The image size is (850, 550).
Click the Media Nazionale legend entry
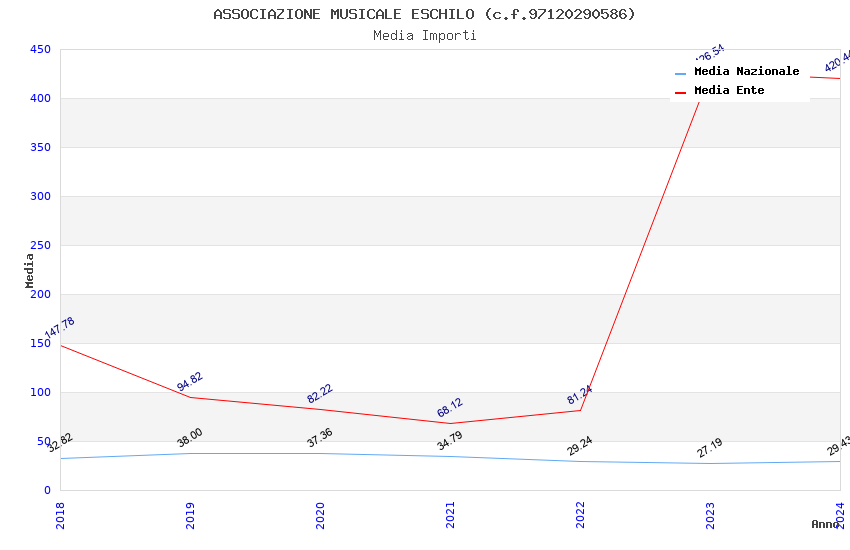pos(737,72)
